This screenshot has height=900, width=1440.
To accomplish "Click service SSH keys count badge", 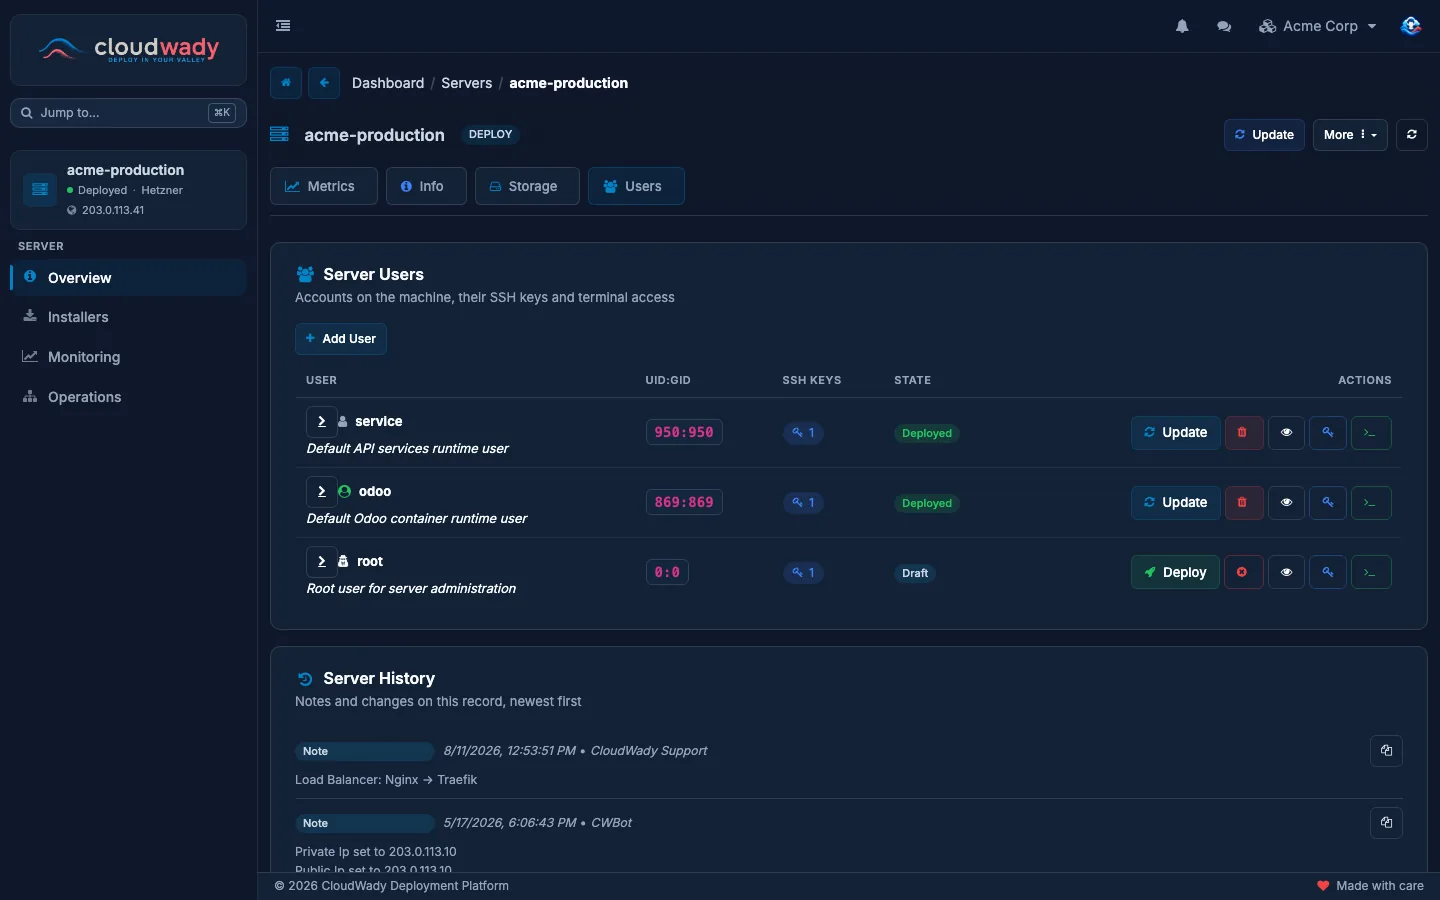I will click(804, 433).
